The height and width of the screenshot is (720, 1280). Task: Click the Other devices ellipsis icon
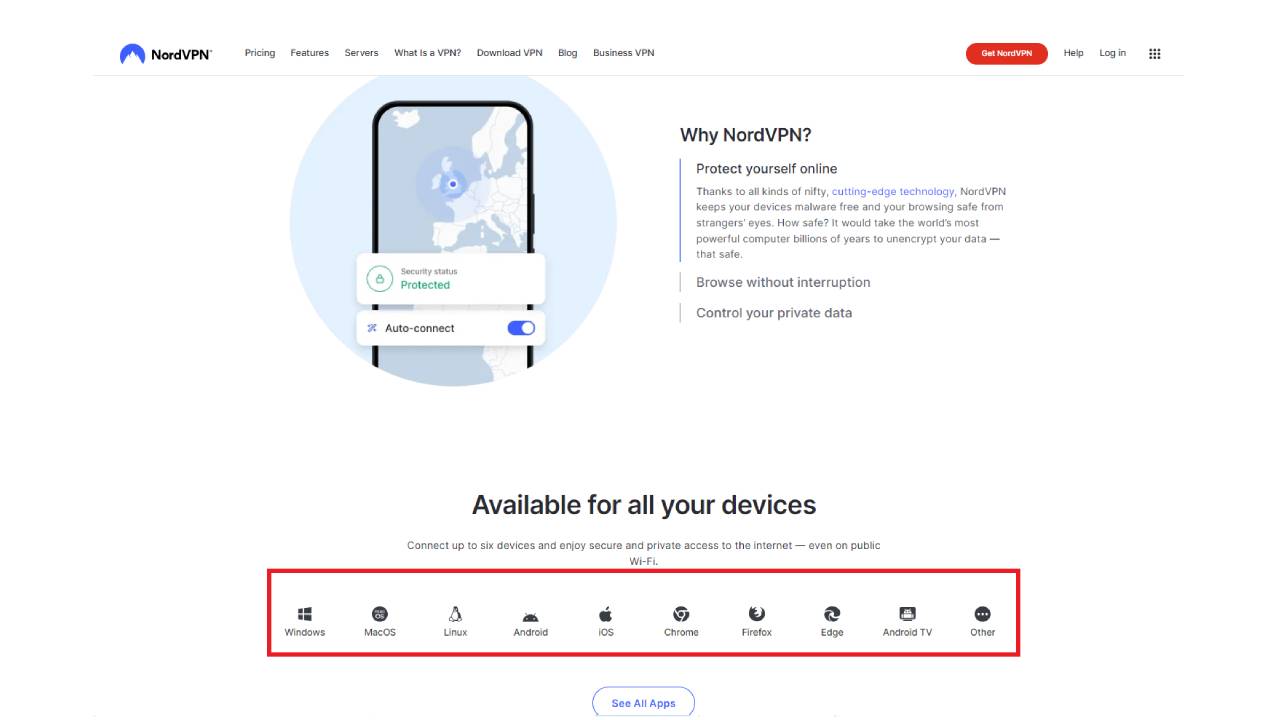pos(983,614)
